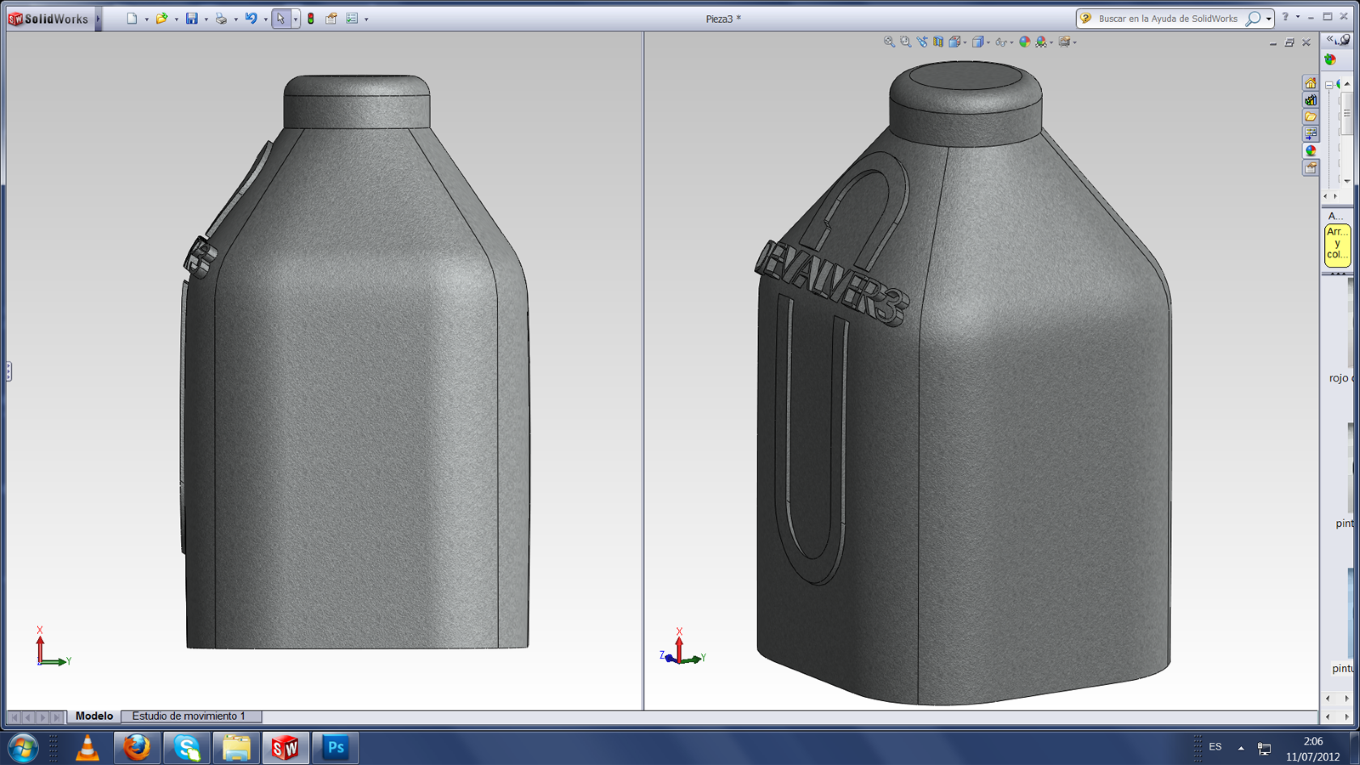Click the Apply Scene icon
Screen dimensions: 1360x765
point(1041,42)
